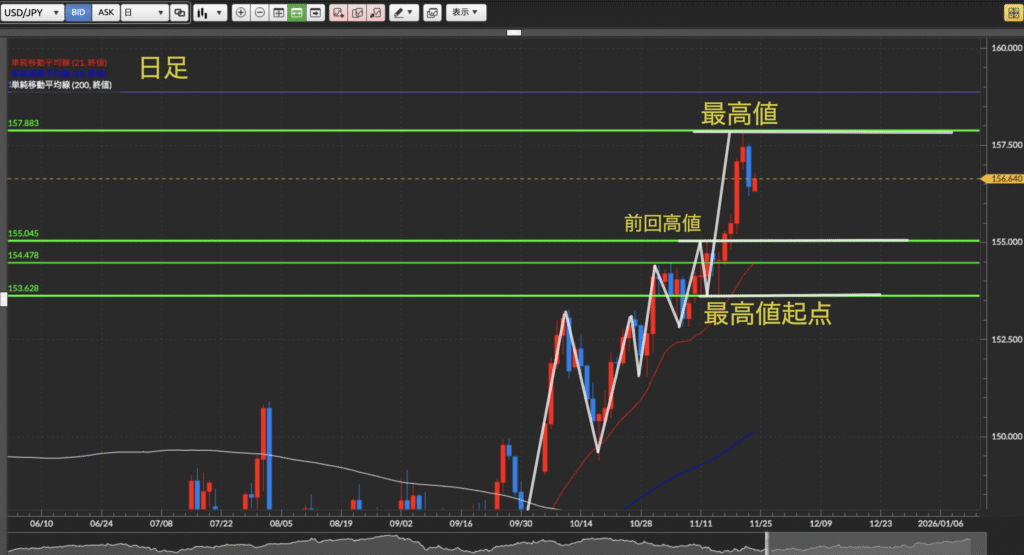The height and width of the screenshot is (555, 1024).
Task: Click the yellow layout grid icon
Action: click(x=1011, y=13)
